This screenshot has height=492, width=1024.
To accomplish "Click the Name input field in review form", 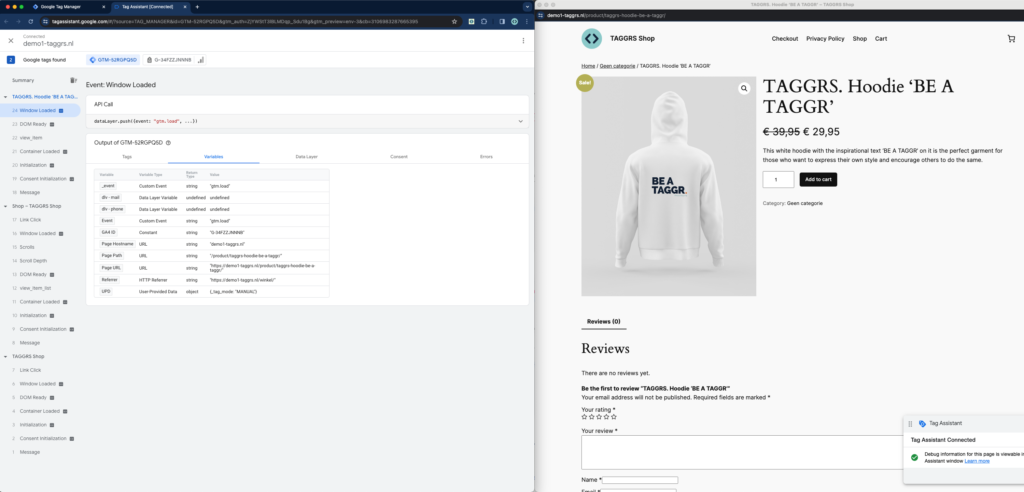I will 640,480.
